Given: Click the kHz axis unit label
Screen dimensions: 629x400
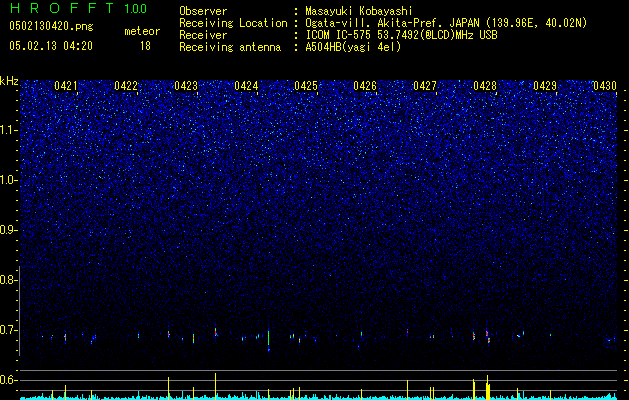Looking at the screenshot, I should 9,81.
